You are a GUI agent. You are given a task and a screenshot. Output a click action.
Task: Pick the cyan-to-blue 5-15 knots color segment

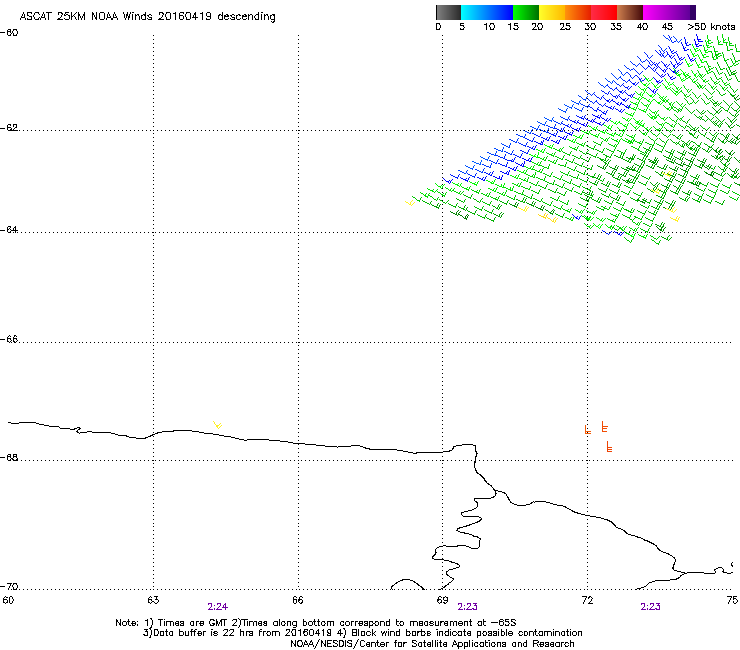coord(487,12)
